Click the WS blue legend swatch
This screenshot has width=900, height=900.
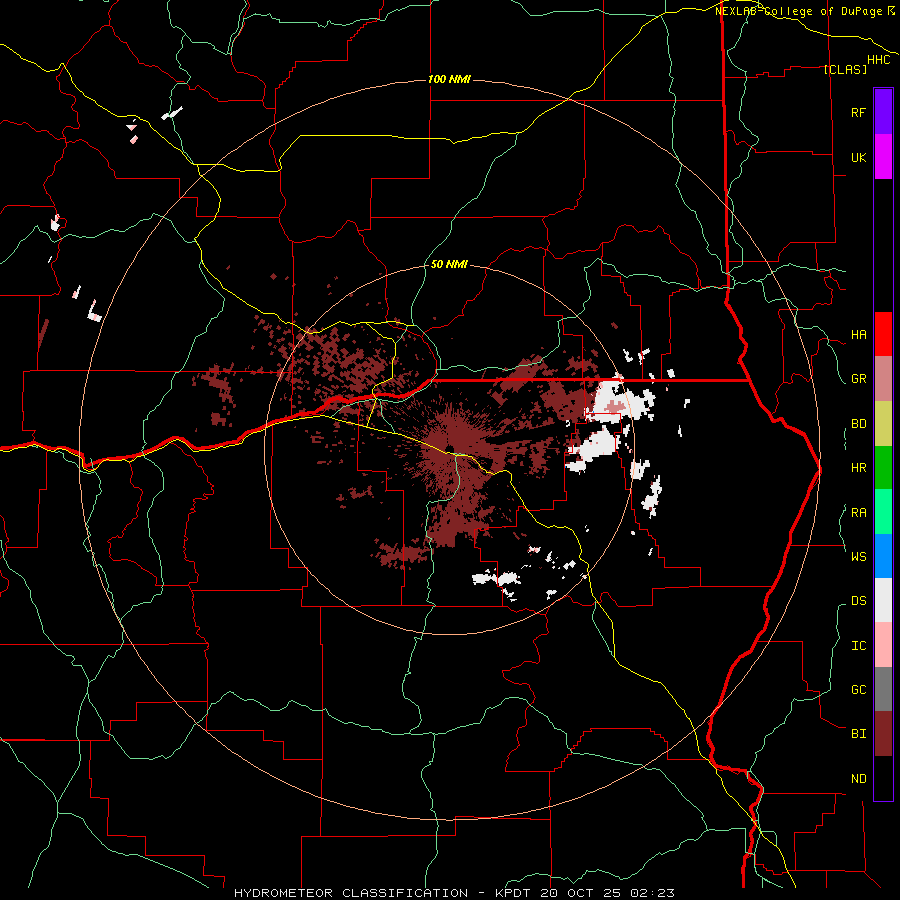[x=883, y=556]
